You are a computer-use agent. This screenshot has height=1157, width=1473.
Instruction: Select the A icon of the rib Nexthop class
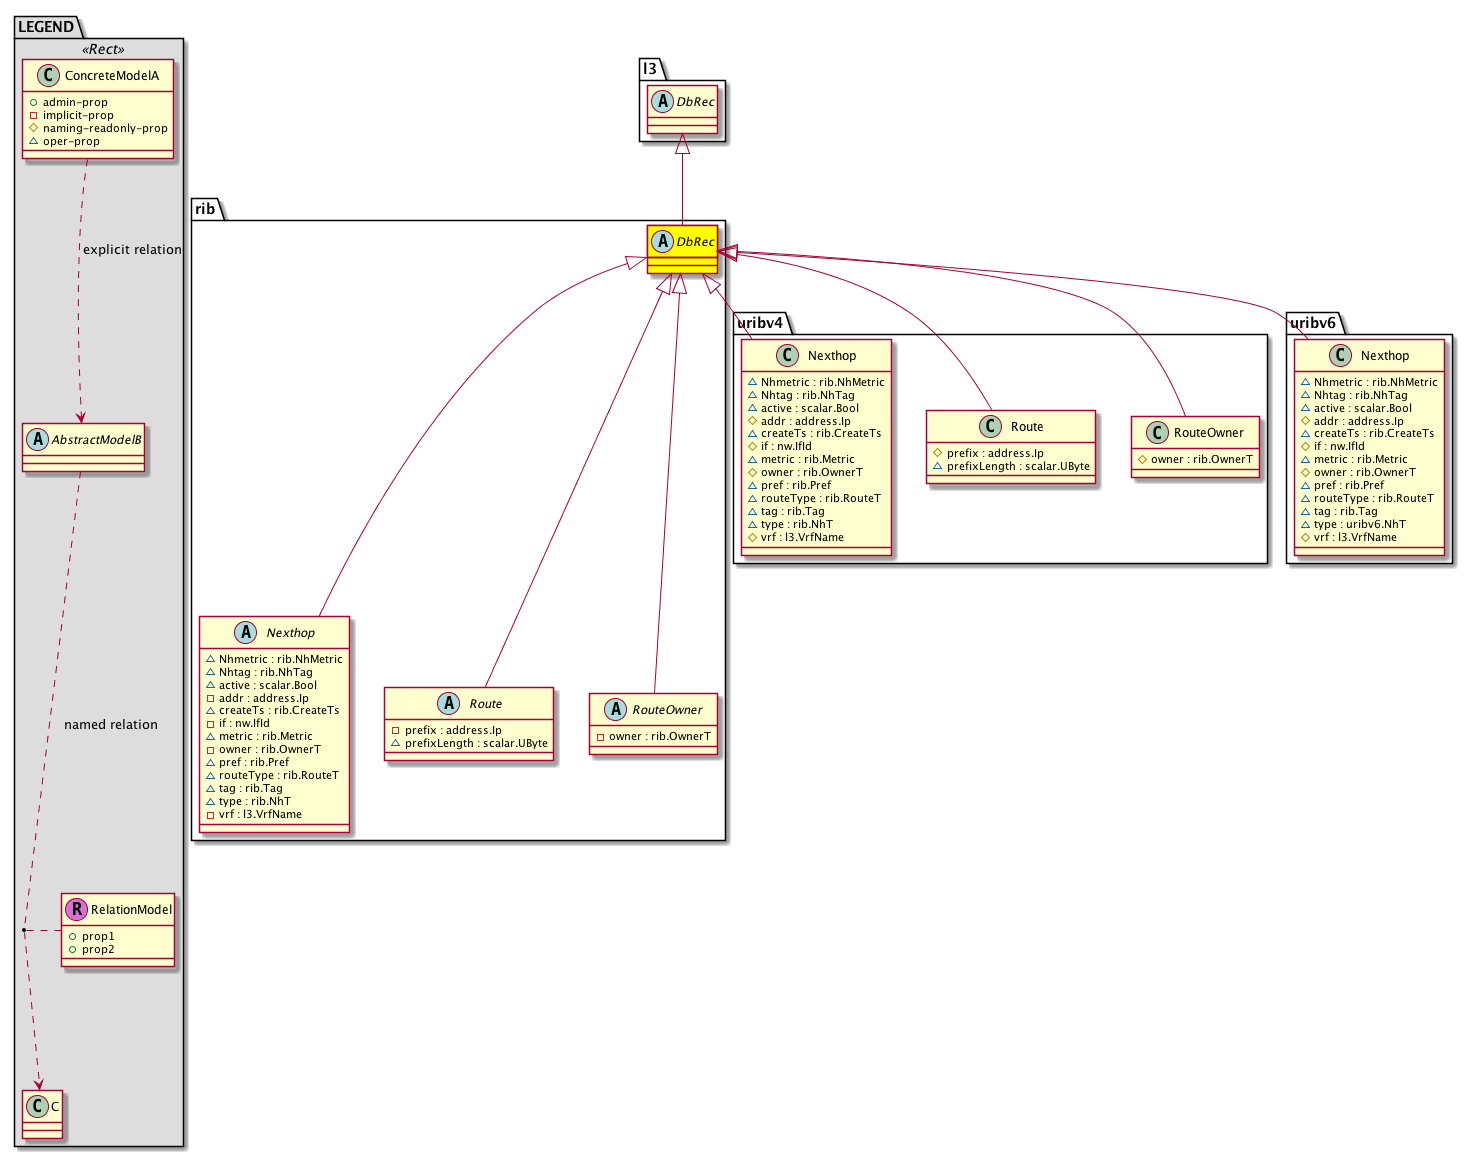(x=246, y=633)
